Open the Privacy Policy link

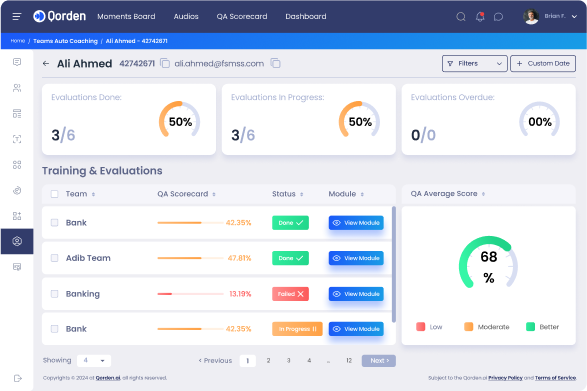pyautogui.click(x=505, y=378)
